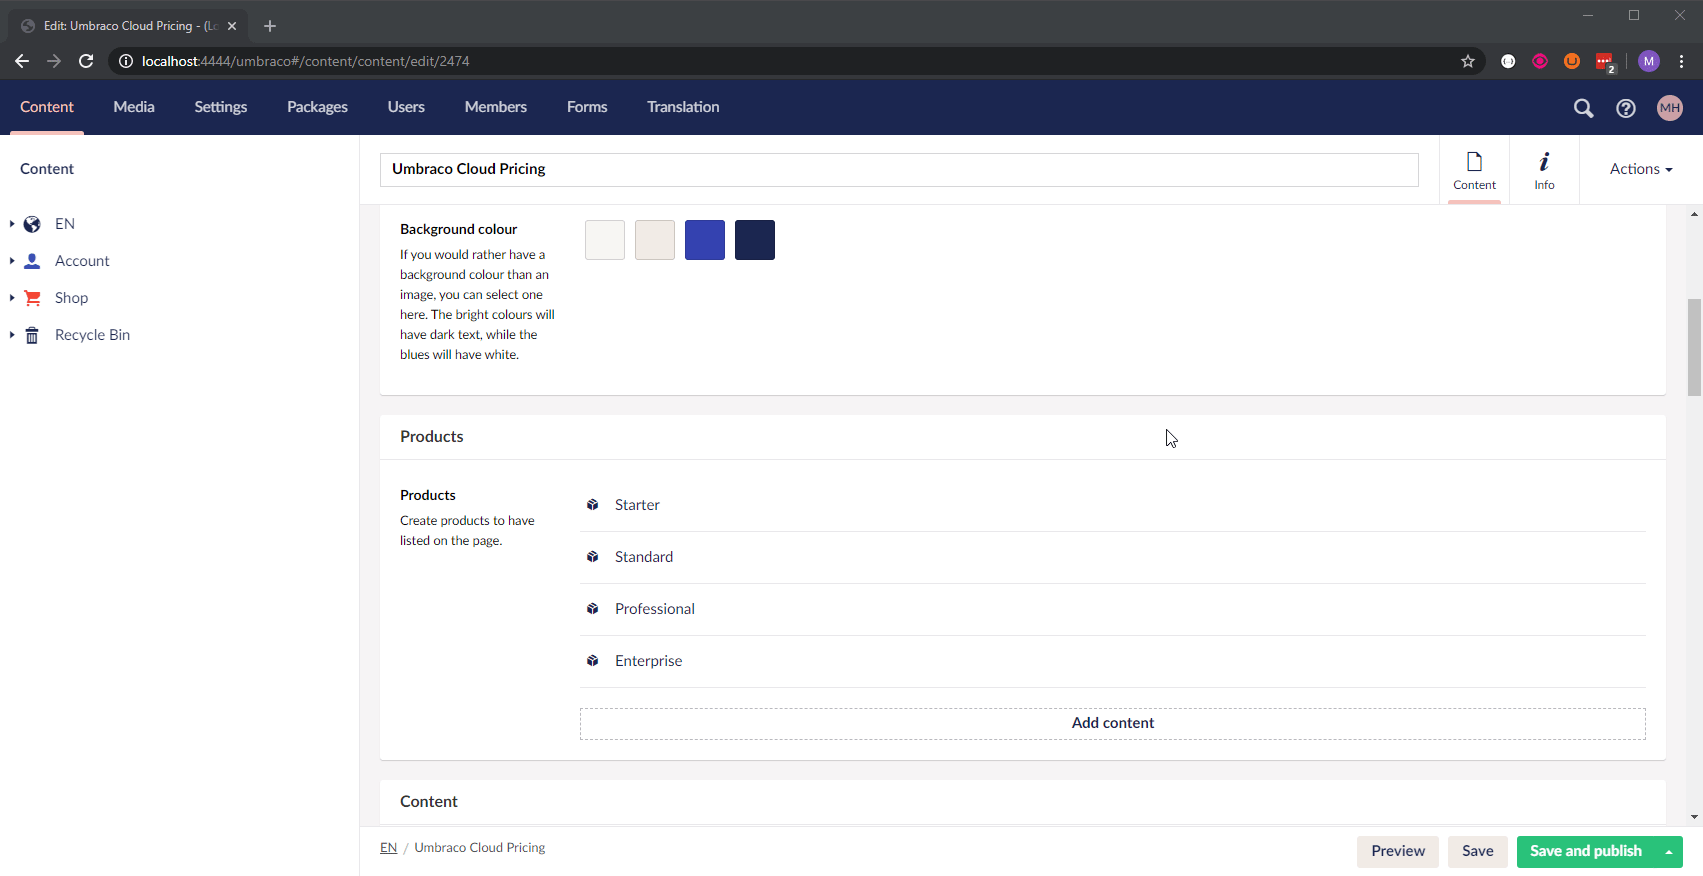
Task: Click the Recycle Bin trash icon
Action: (32, 335)
